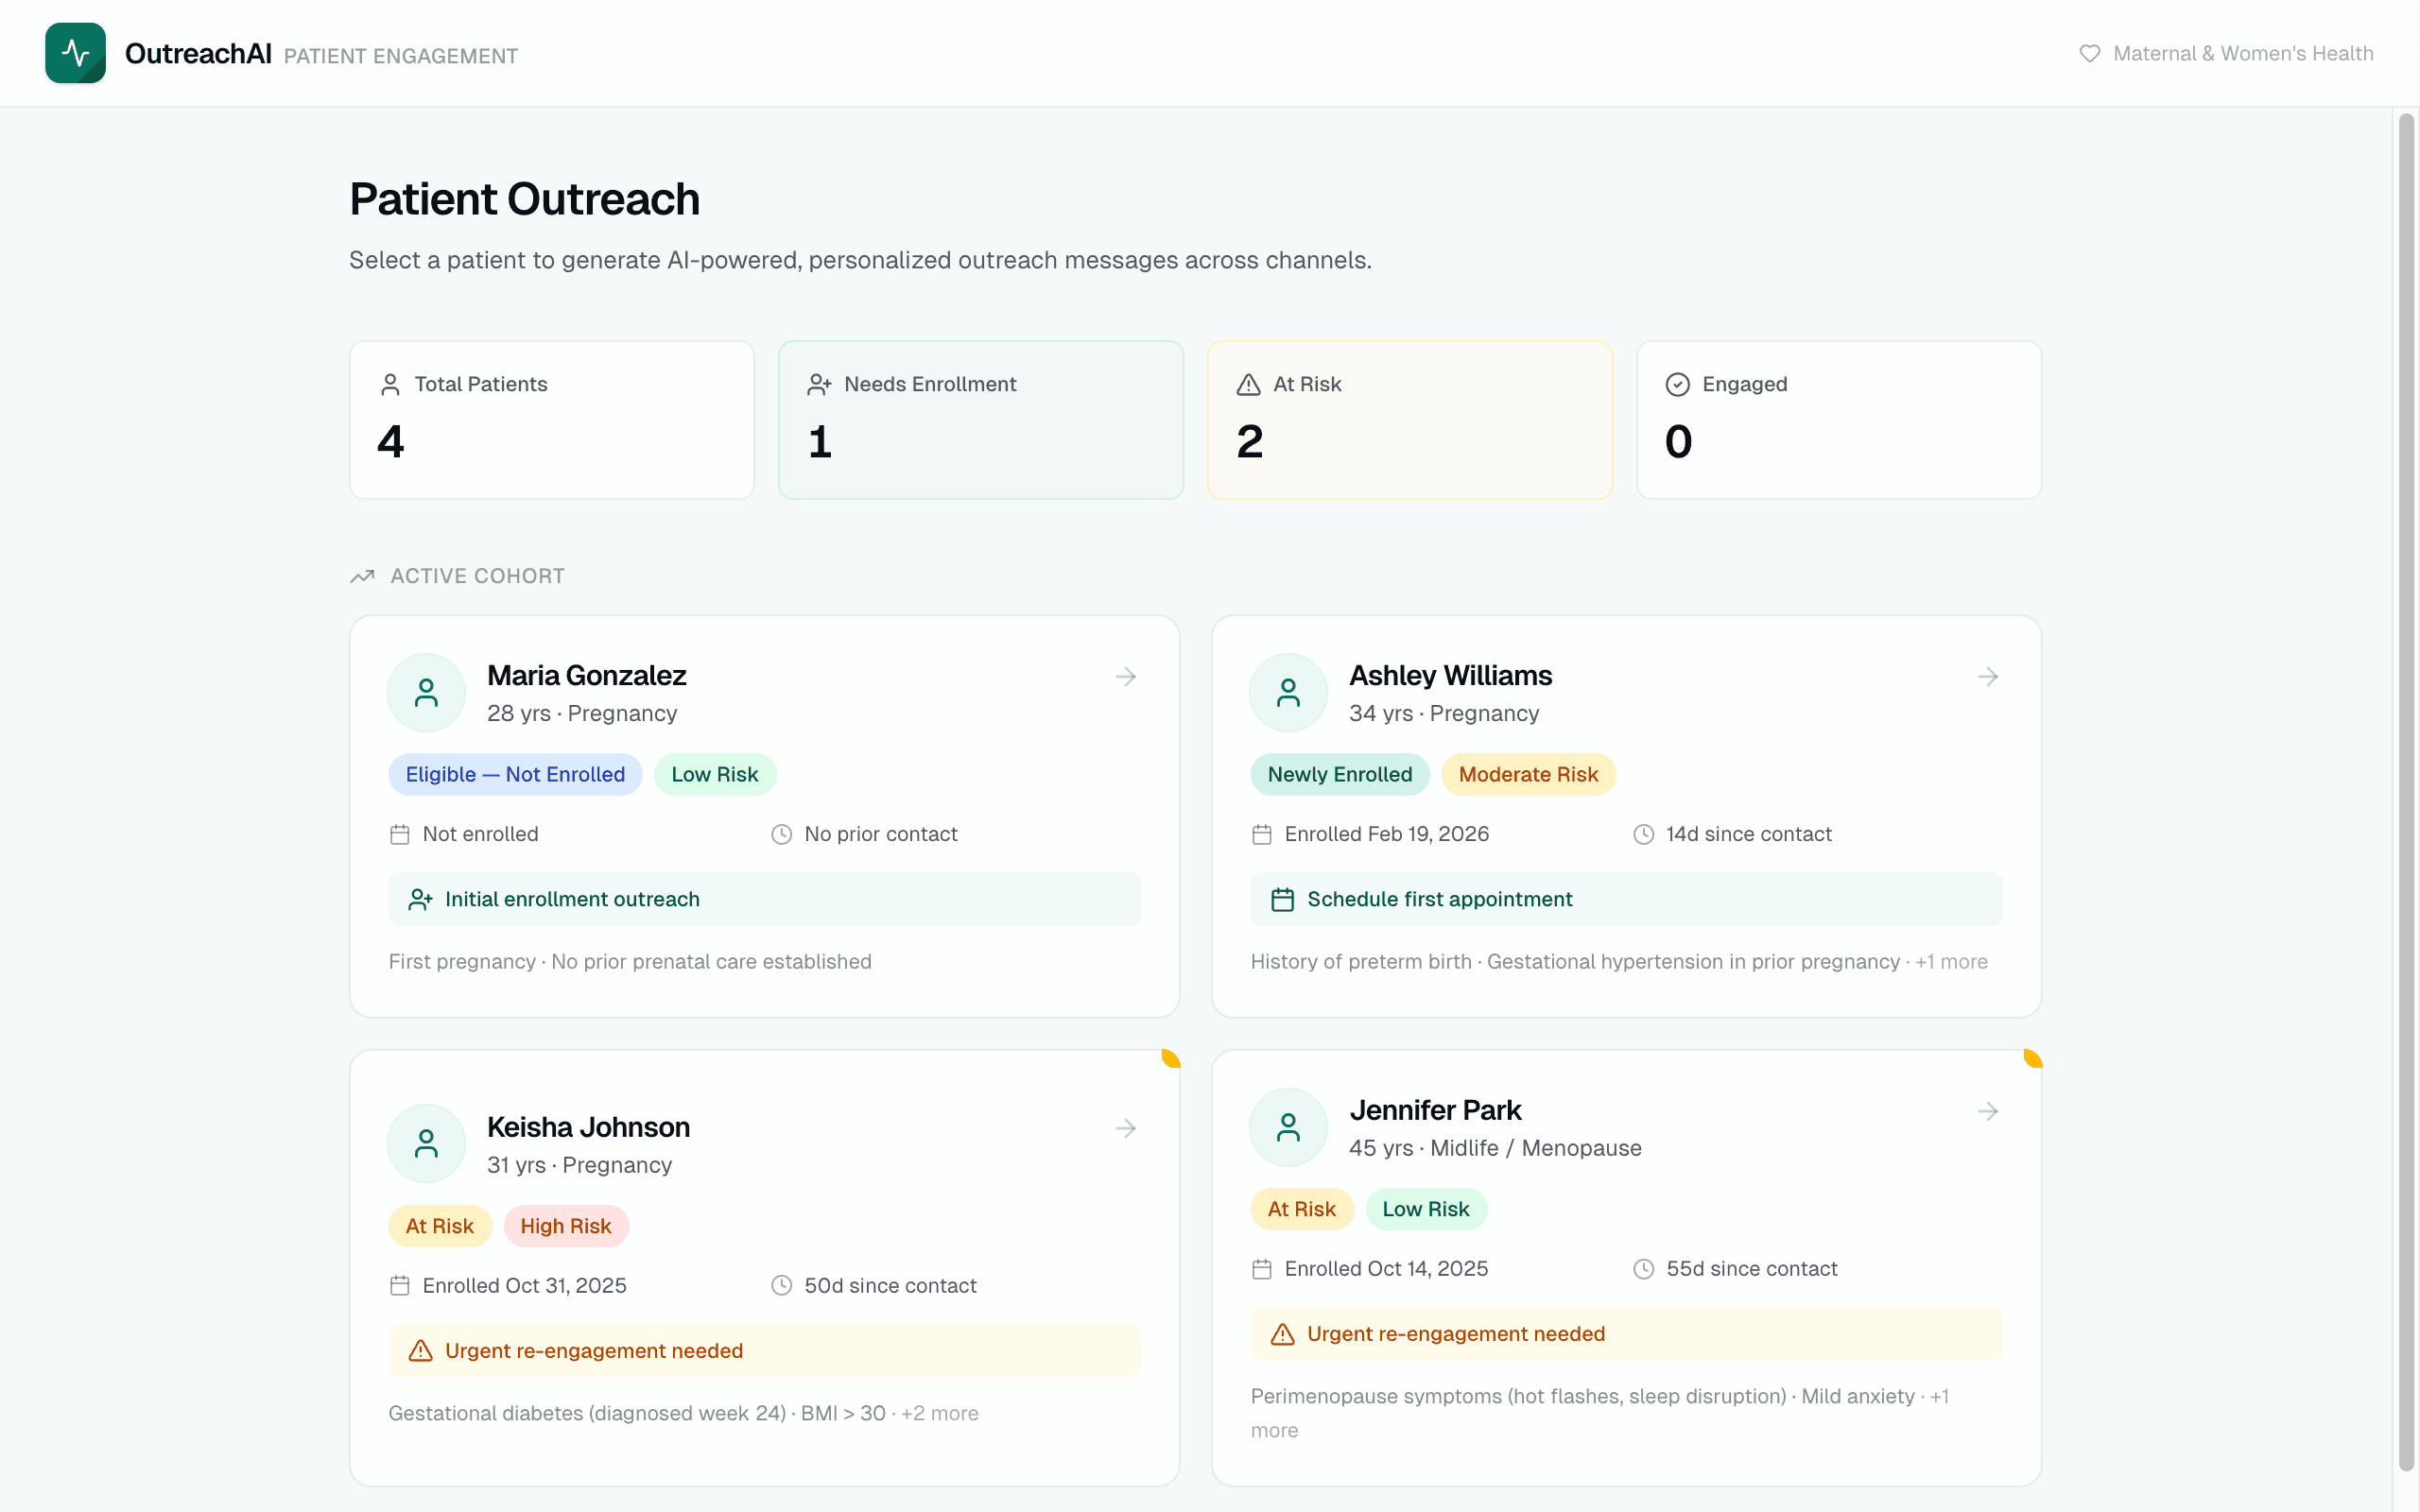Click the heart icon next to Maternal & Women's Health
The image size is (2420, 1512).
(x=2092, y=53)
